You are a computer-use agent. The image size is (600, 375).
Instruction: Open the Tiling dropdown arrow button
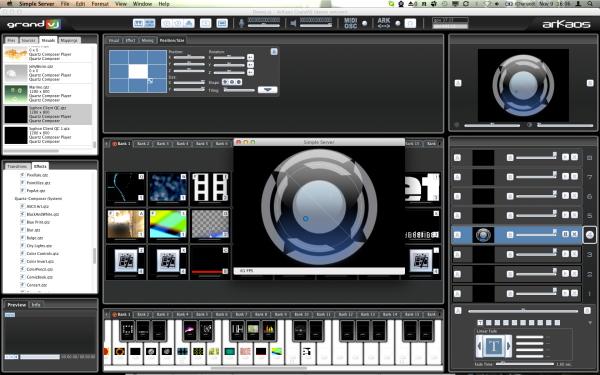coord(267,90)
